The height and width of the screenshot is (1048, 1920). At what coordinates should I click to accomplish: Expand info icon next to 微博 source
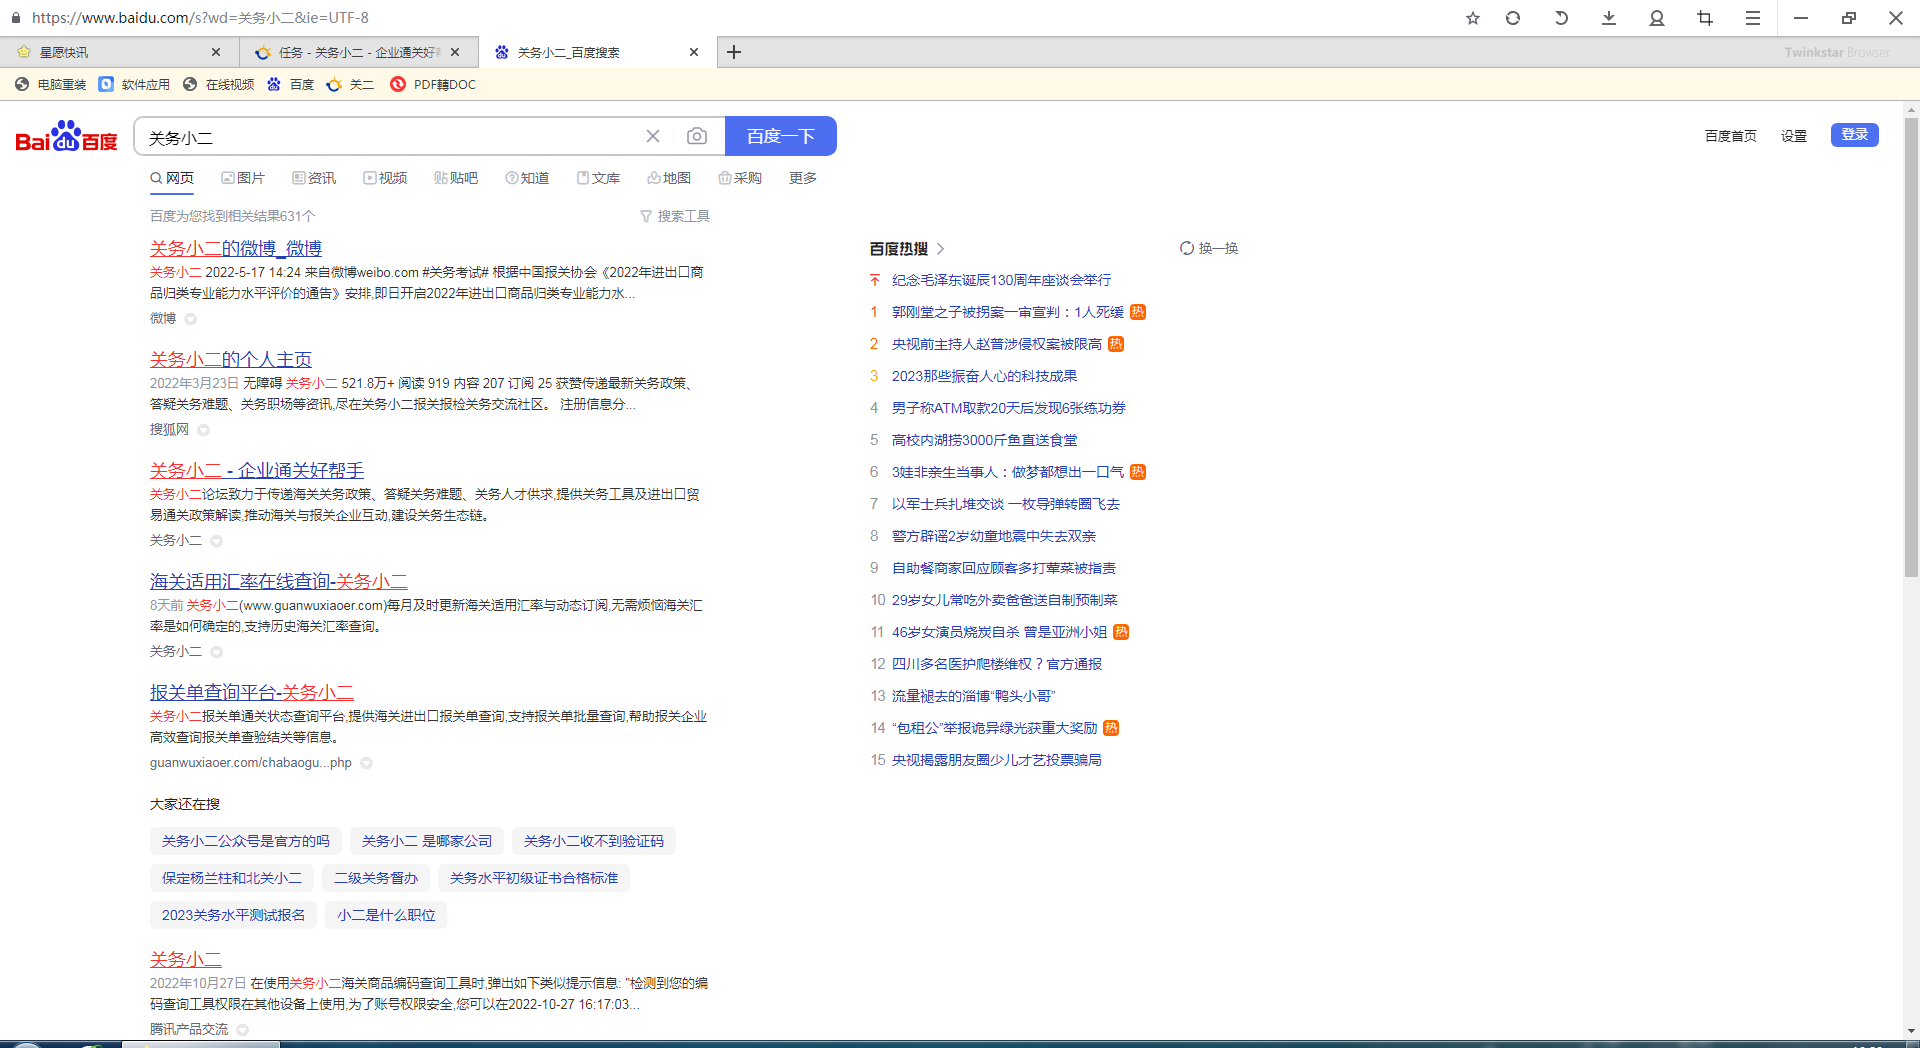190,319
